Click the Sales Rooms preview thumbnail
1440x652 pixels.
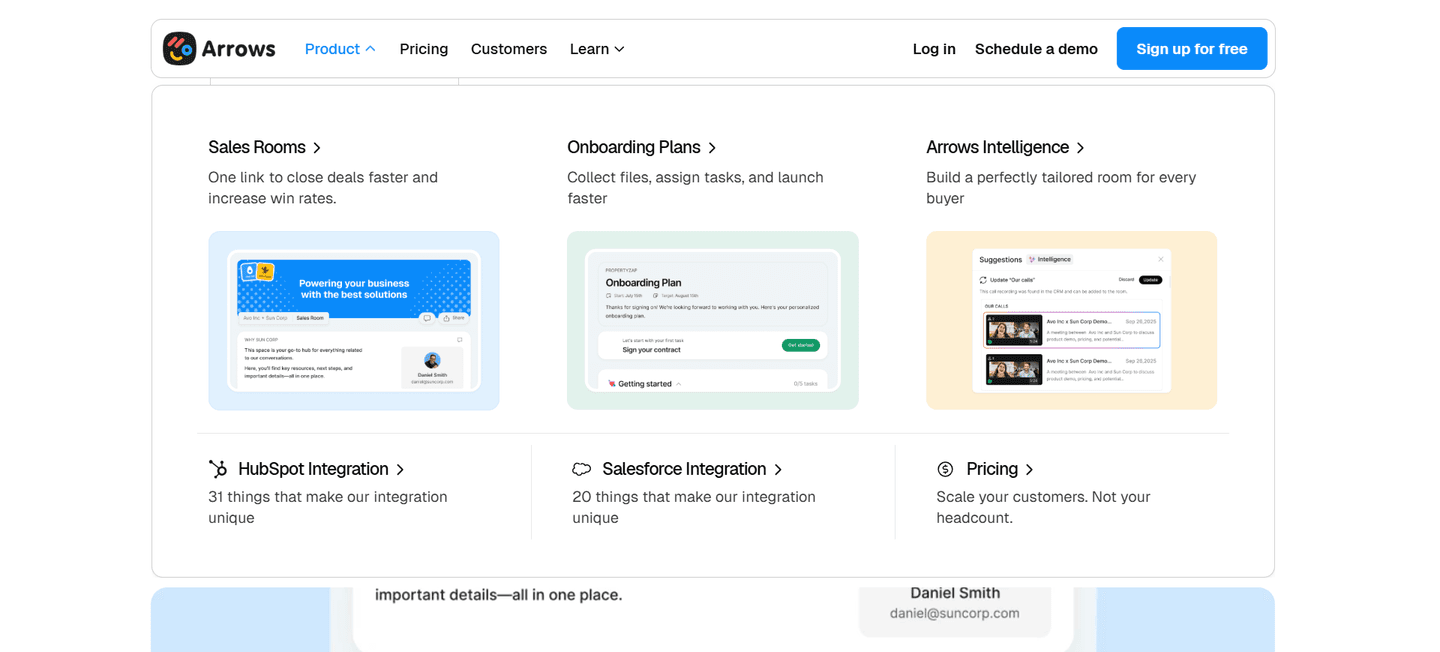(x=354, y=321)
